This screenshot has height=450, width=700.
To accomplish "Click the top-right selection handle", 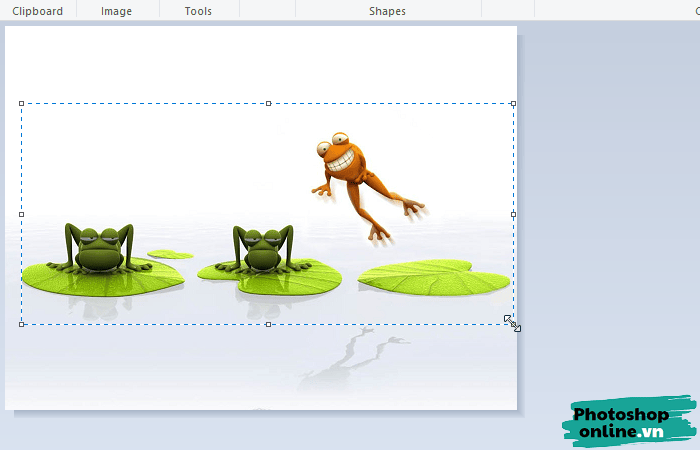I will [x=513, y=103].
